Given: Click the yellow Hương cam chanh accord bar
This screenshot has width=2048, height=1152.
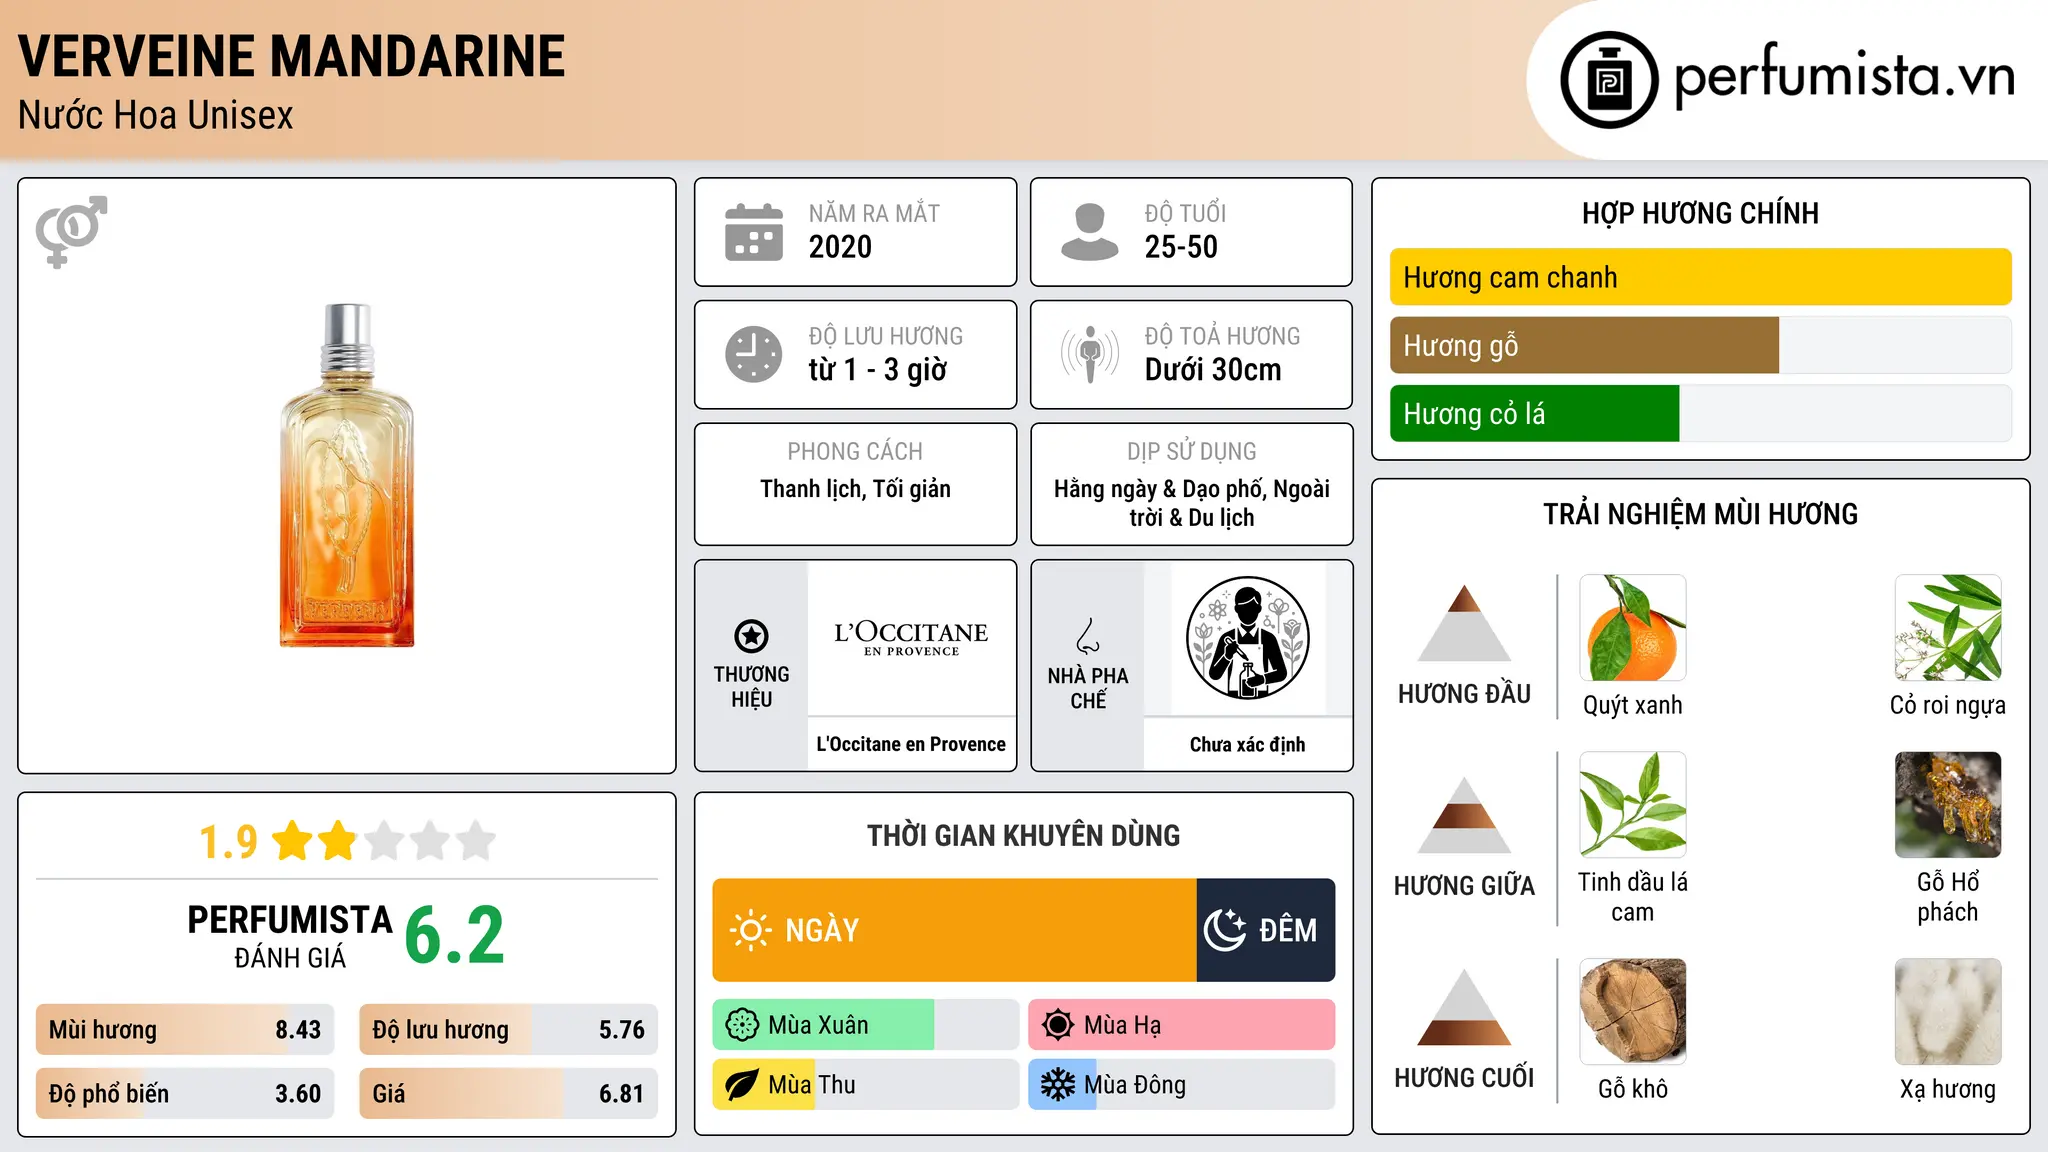Looking at the screenshot, I should coord(1701,277).
